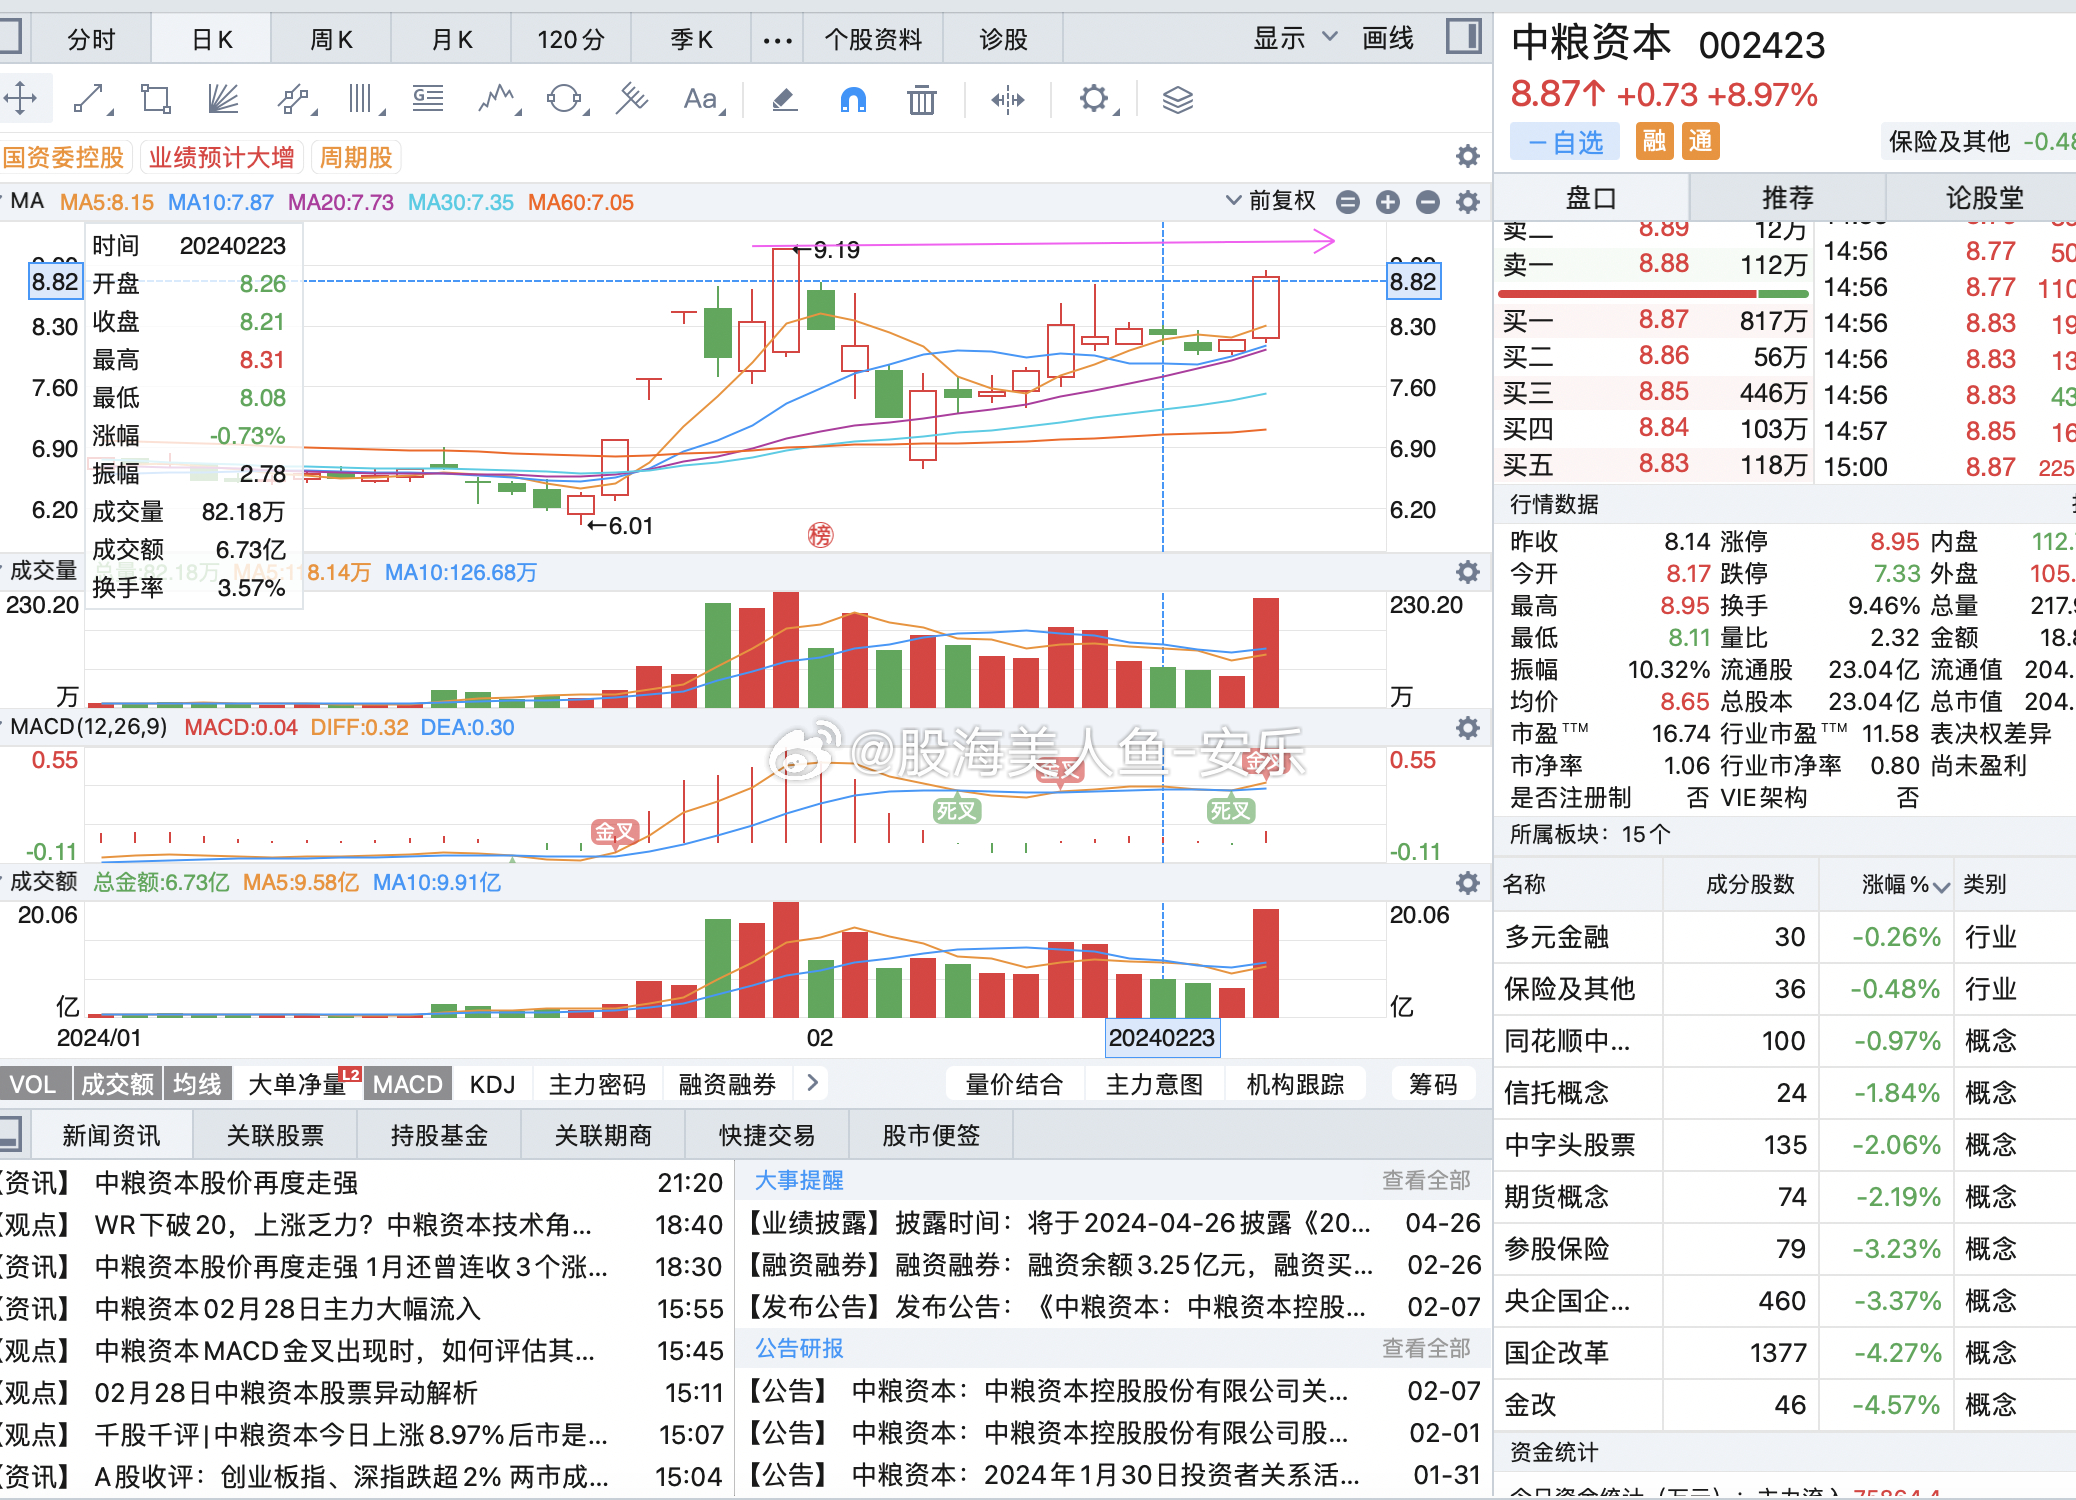Click the trash delete drawings icon
Screen dimensions: 2076x1500
(x=921, y=99)
